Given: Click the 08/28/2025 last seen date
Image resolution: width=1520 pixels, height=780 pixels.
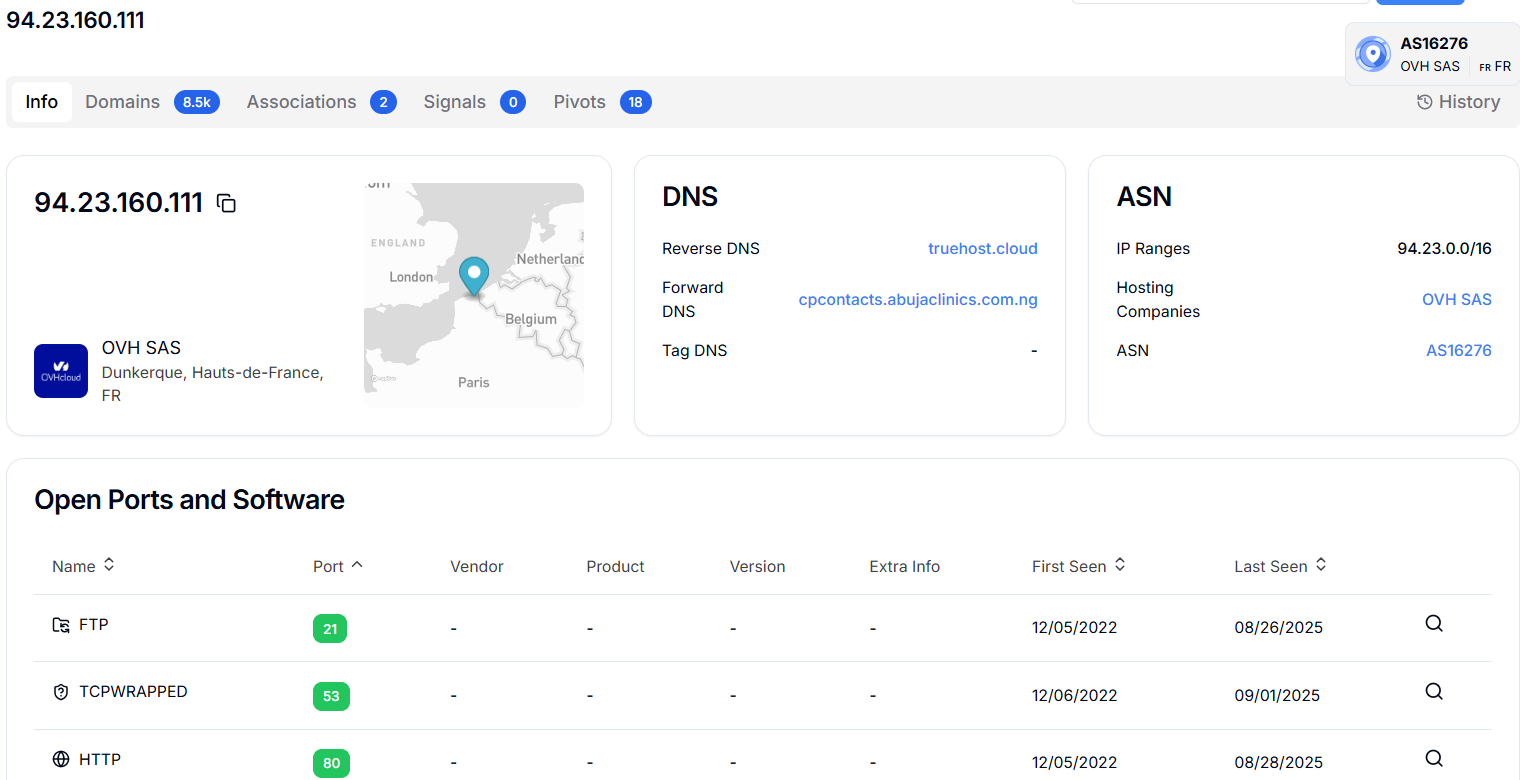Looking at the screenshot, I should point(1278,763).
